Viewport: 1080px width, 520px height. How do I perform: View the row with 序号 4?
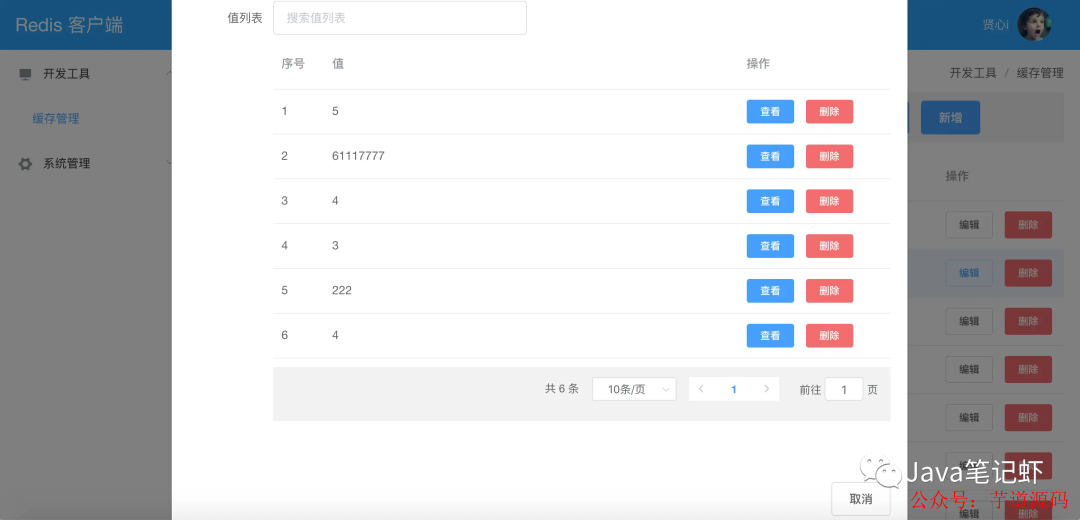(x=770, y=246)
